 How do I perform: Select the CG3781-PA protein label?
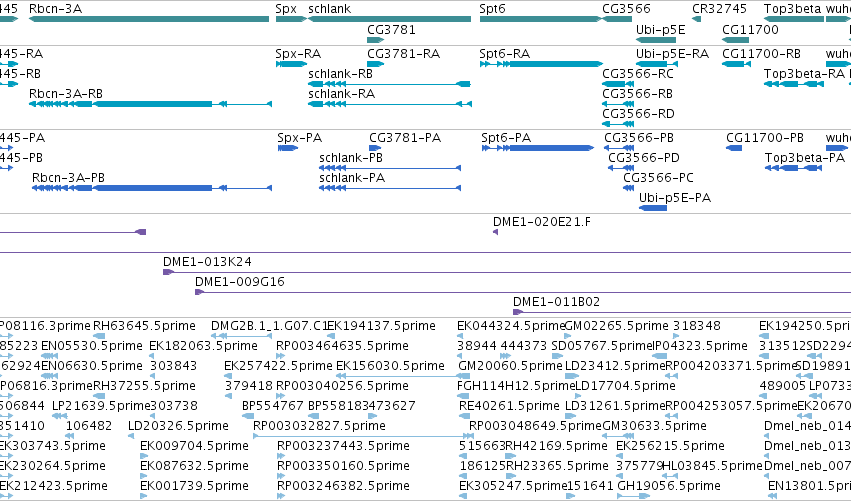[405, 138]
